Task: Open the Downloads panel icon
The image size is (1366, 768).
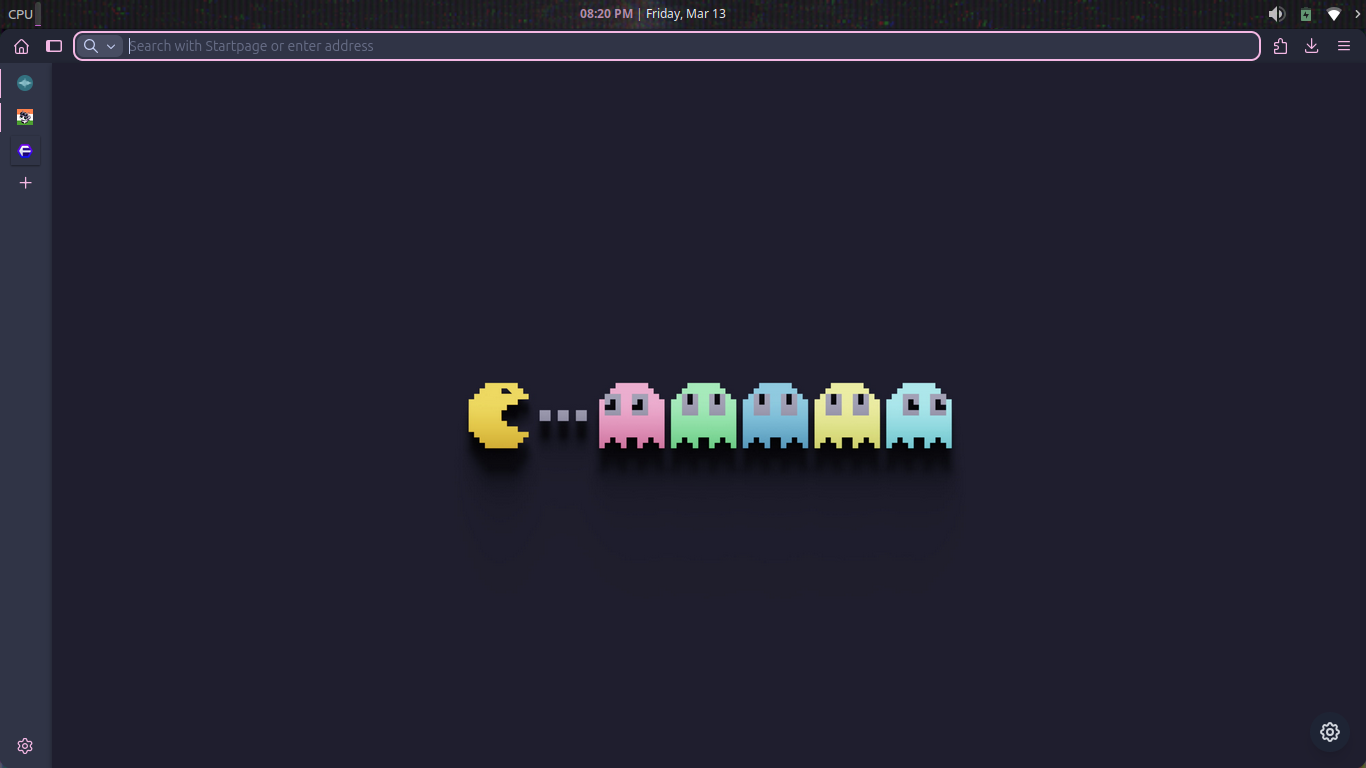Action: click(1312, 46)
